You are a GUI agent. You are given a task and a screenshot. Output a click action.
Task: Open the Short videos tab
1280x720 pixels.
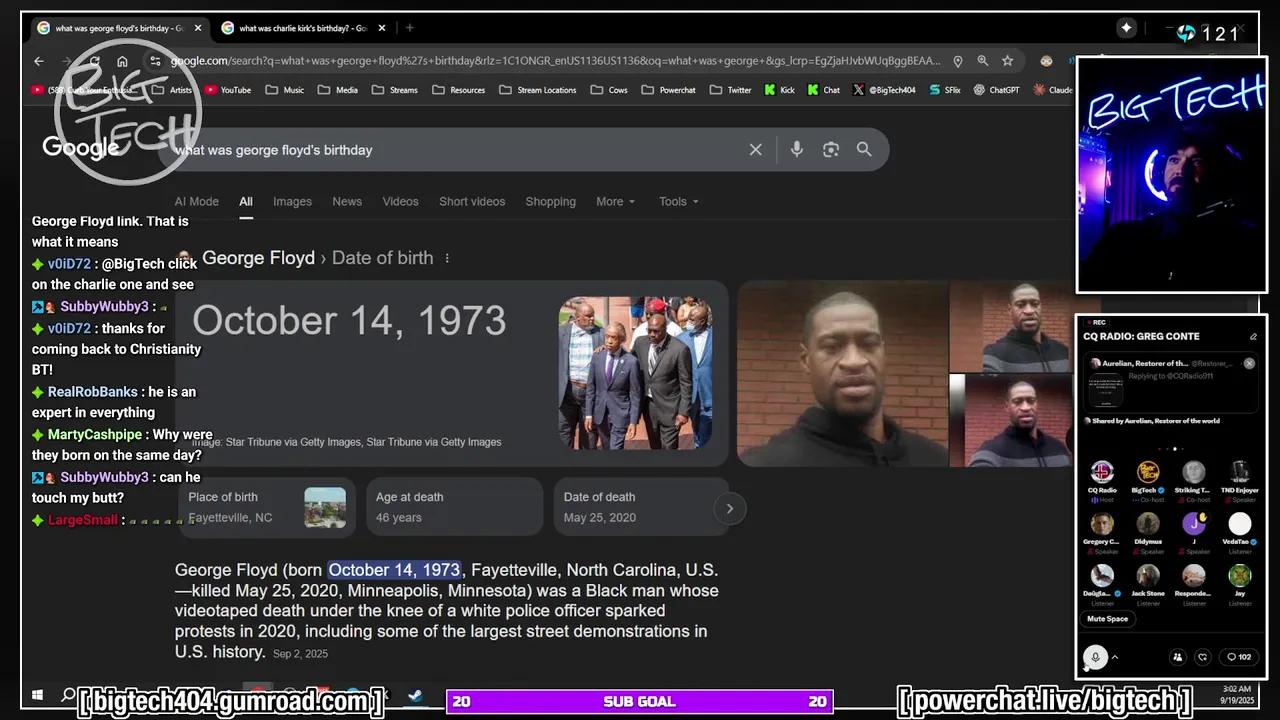(x=472, y=202)
